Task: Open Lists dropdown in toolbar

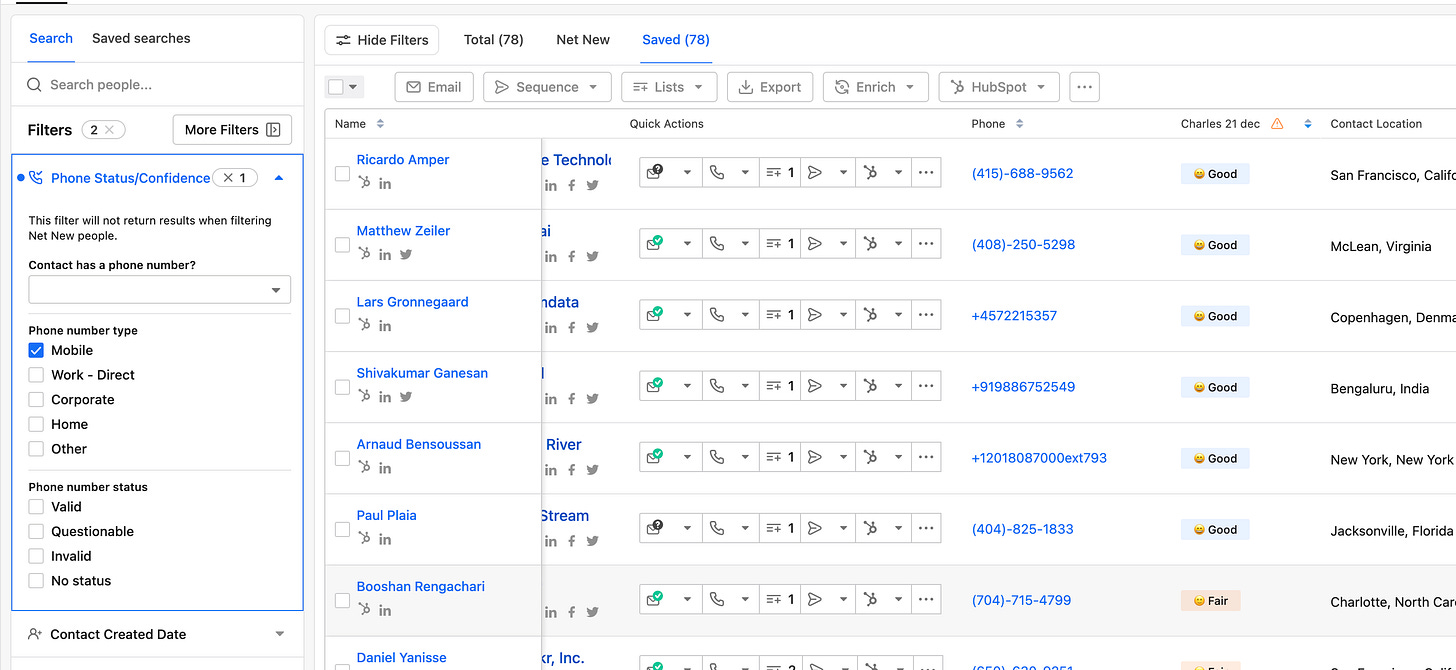Action: pos(669,87)
